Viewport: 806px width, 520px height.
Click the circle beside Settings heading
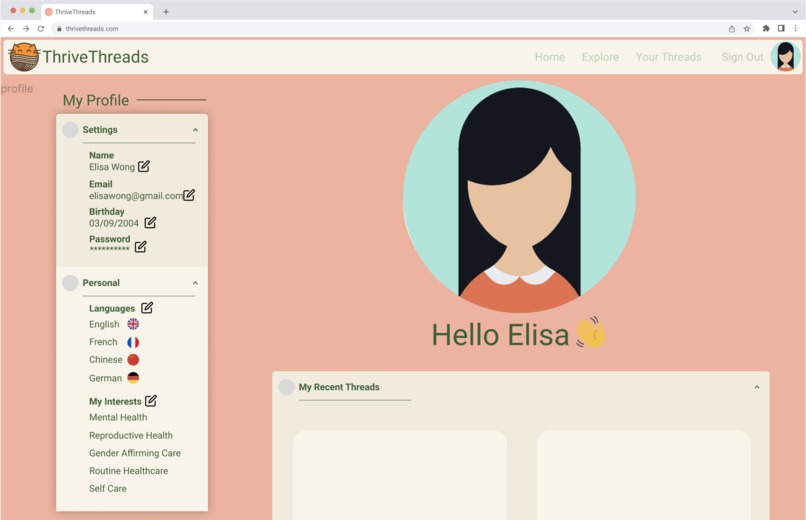(70, 129)
